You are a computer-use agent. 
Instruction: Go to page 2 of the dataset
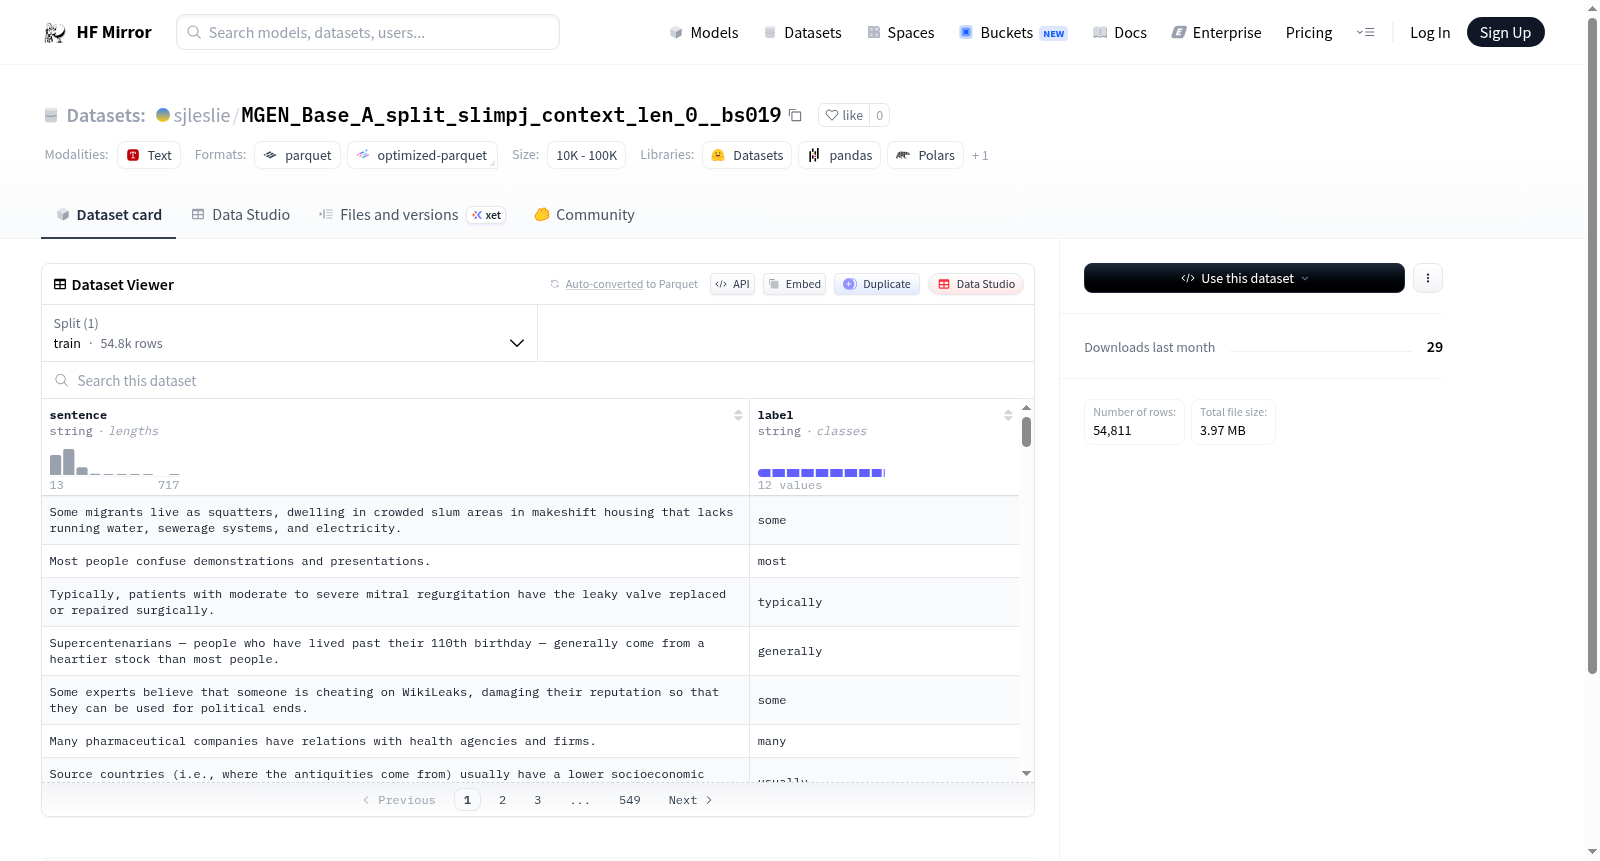(502, 800)
